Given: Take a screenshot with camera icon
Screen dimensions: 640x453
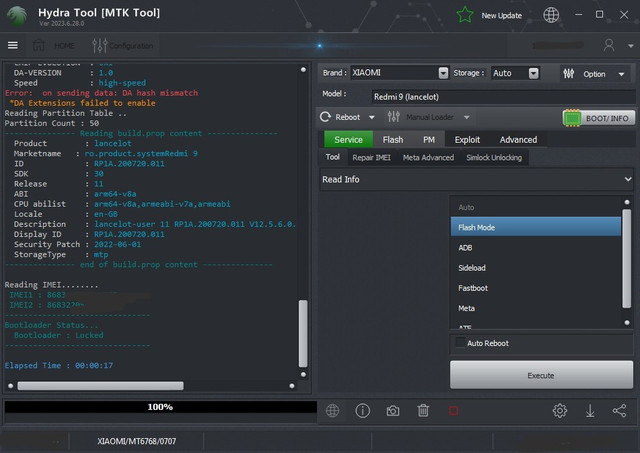Looking at the screenshot, I should click(393, 411).
